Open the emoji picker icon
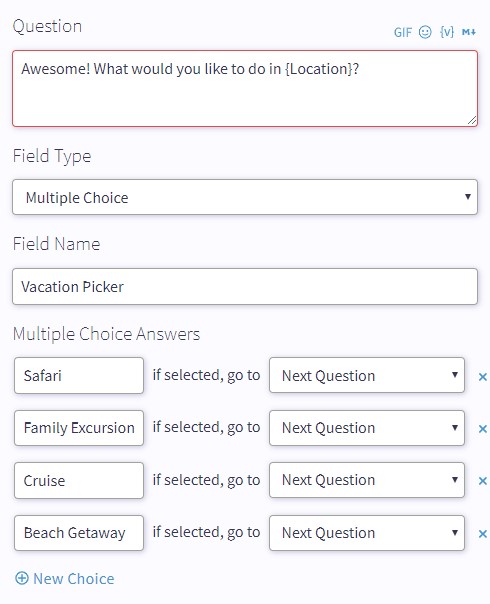490x604 pixels. pyautogui.click(x=425, y=32)
